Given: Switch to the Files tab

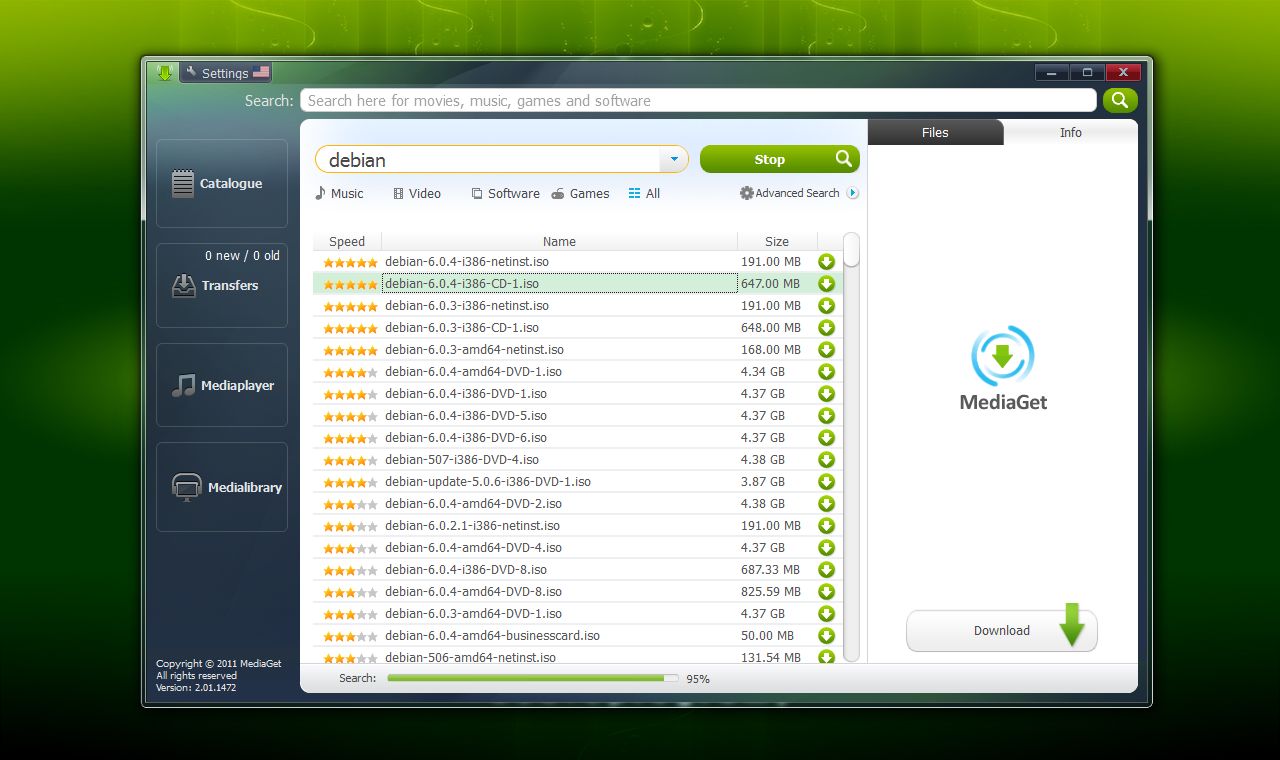Looking at the screenshot, I should pyautogui.click(x=935, y=132).
